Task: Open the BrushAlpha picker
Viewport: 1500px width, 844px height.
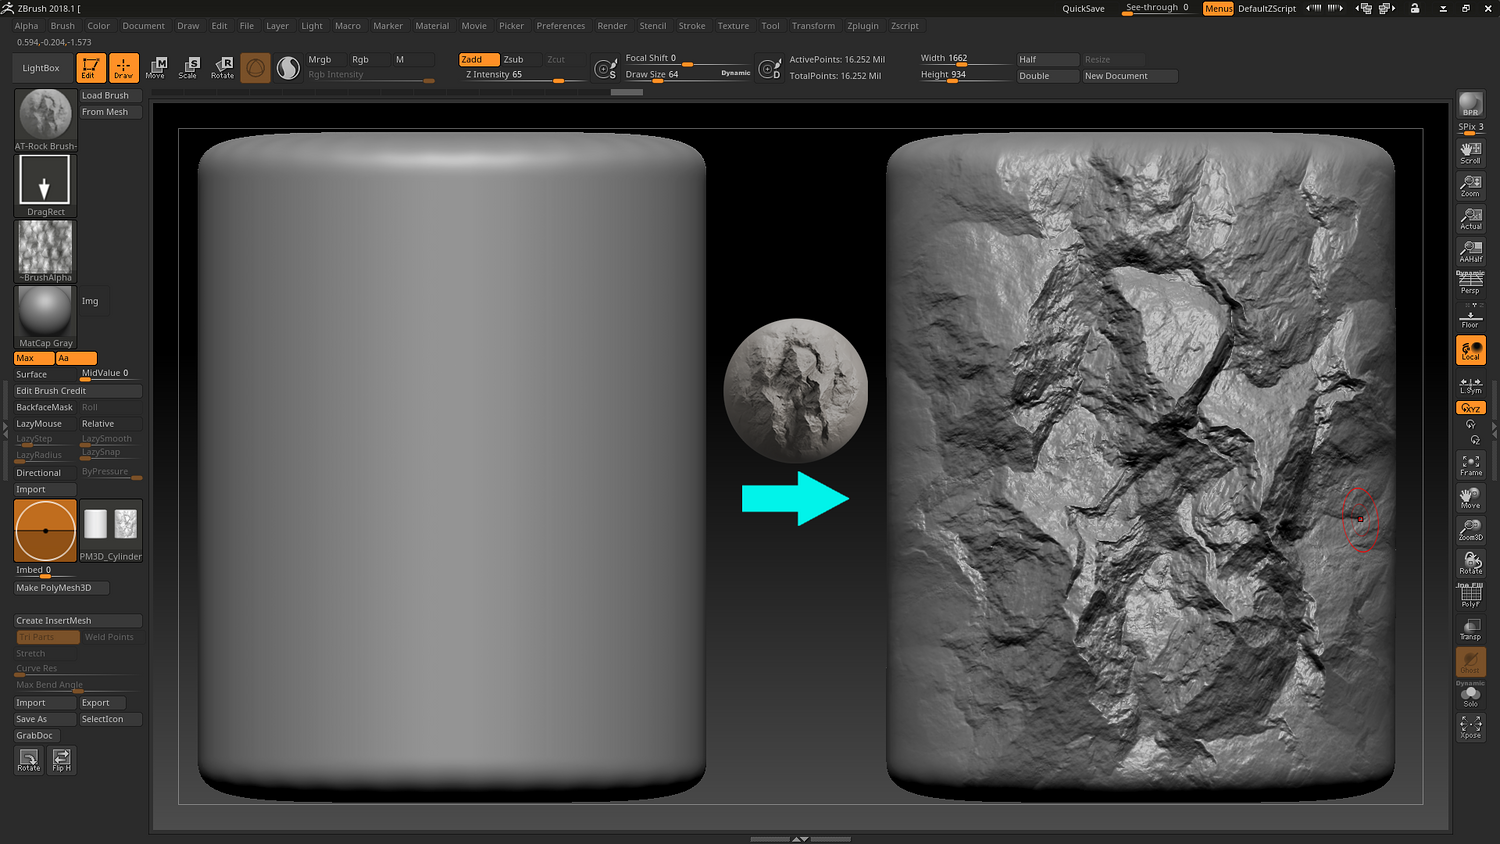Action: click(x=45, y=250)
